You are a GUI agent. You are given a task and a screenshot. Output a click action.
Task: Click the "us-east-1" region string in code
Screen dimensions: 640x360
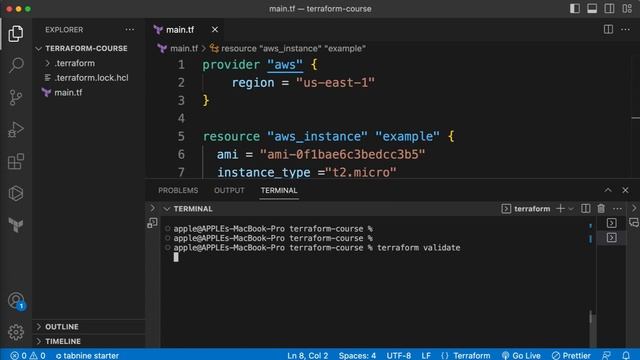click(335, 83)
